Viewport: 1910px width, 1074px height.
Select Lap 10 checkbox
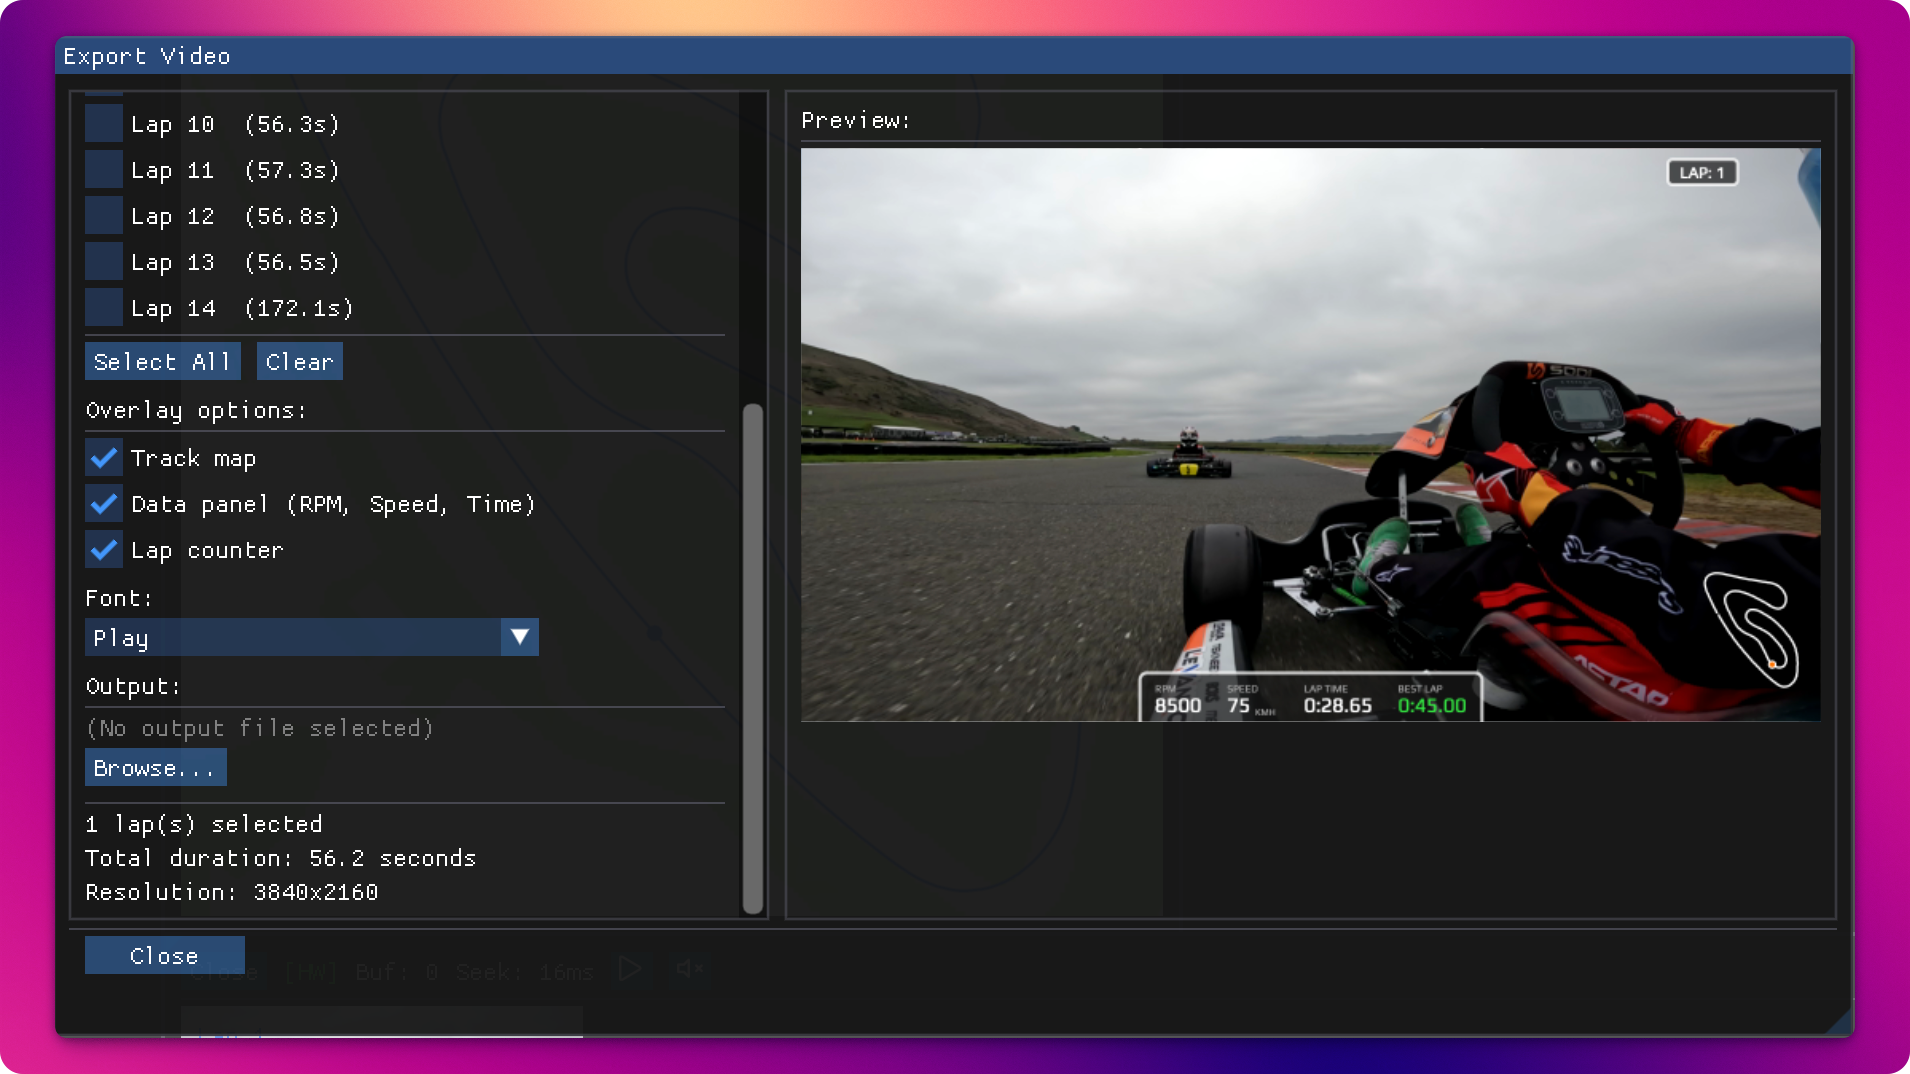[103, 123]
